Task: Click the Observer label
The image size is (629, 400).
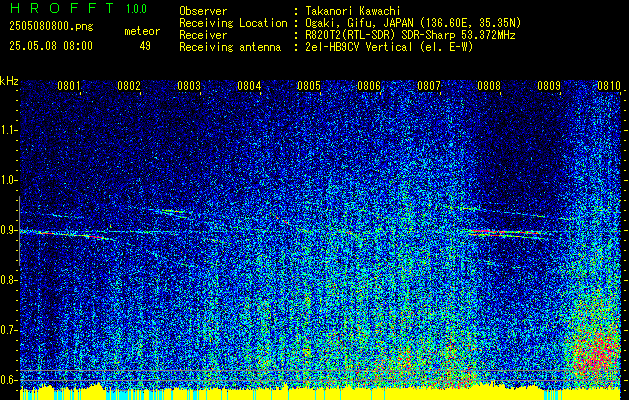Action: click(x=203, y=11)
